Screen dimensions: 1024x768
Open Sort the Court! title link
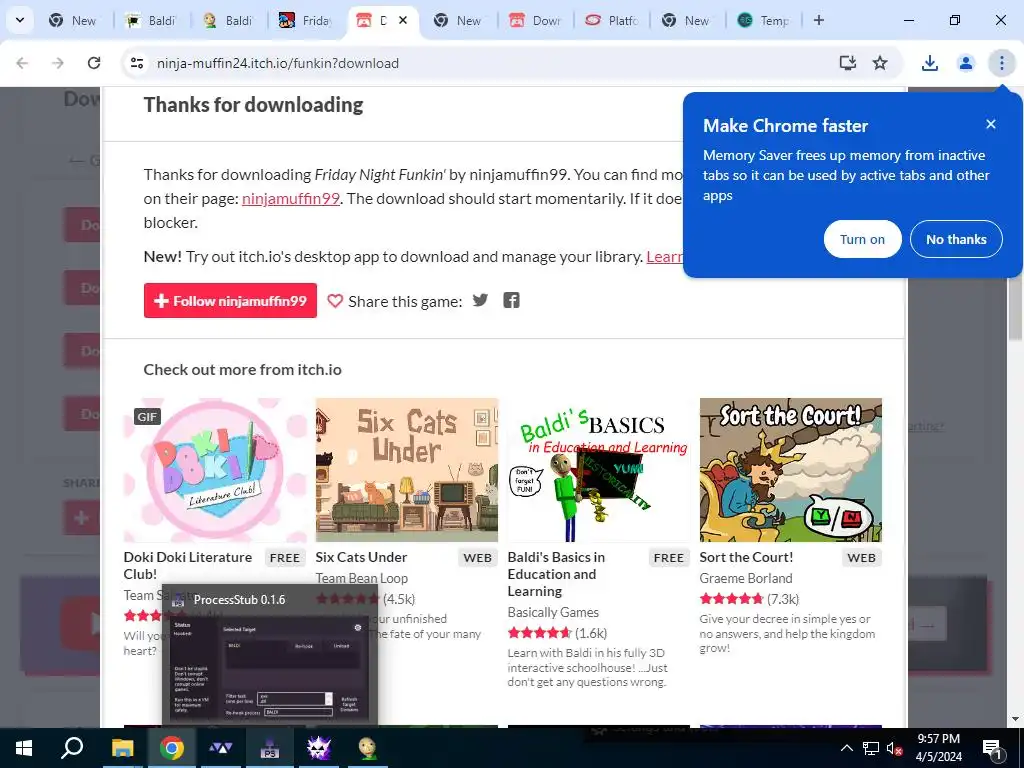[746, 557]
